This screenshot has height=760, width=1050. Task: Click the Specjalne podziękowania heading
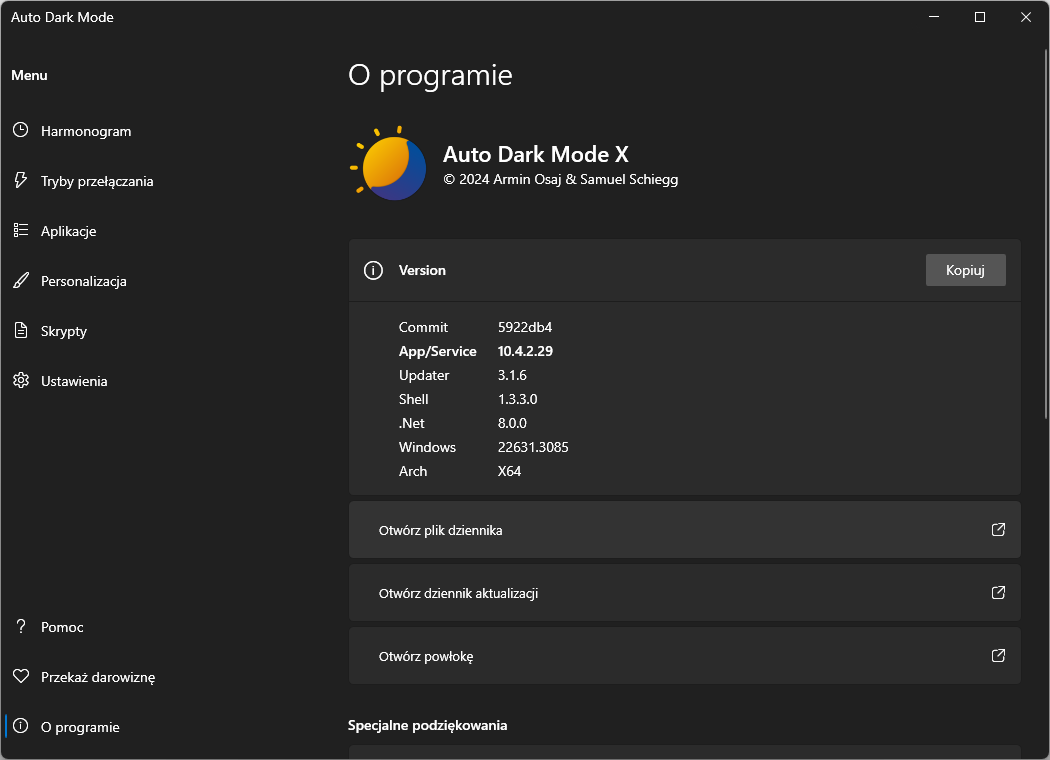[427, 726]
